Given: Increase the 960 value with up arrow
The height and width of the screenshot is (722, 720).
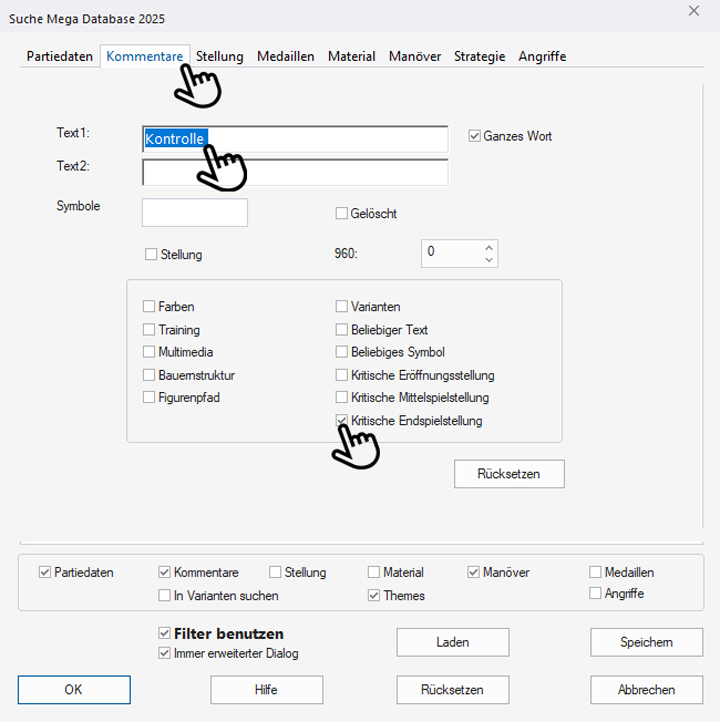Looking at the screenshot, I should [488, 247].
